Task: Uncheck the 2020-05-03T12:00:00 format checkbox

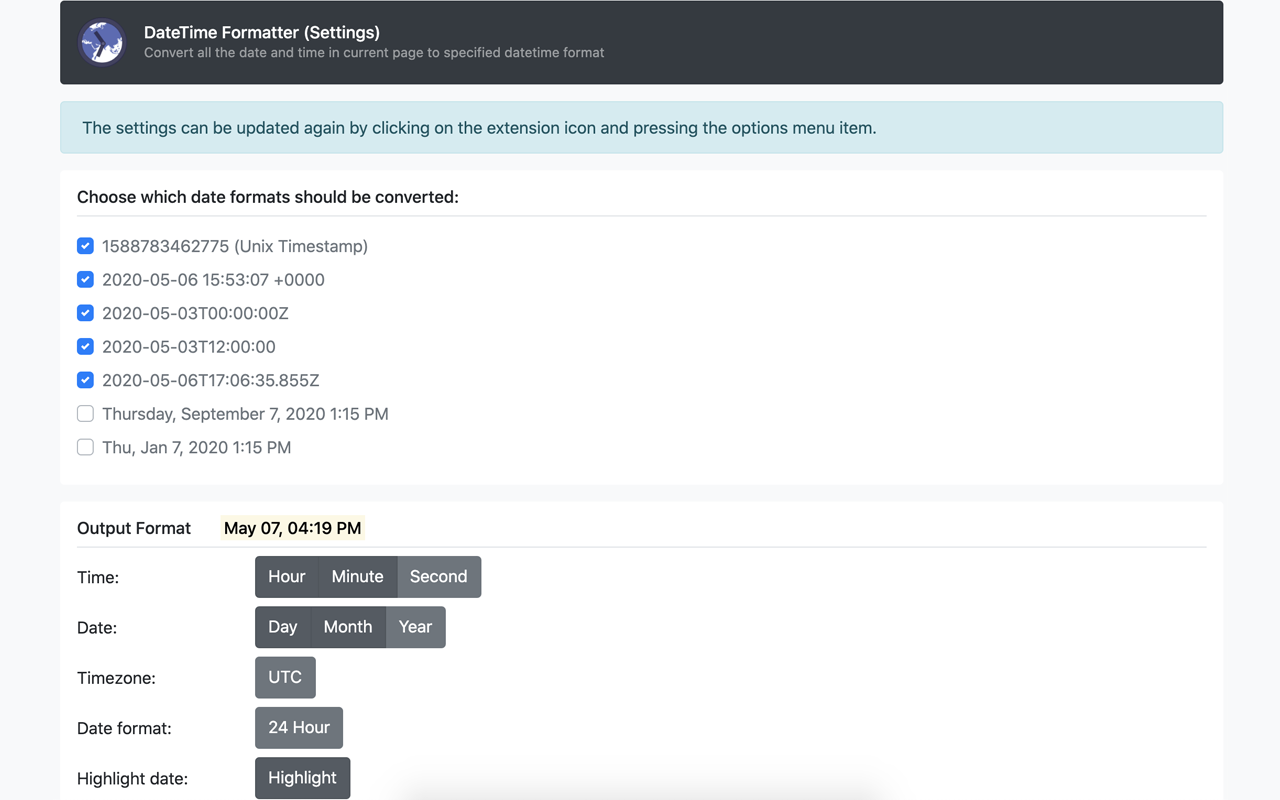Action: click(x=85, y=347)
